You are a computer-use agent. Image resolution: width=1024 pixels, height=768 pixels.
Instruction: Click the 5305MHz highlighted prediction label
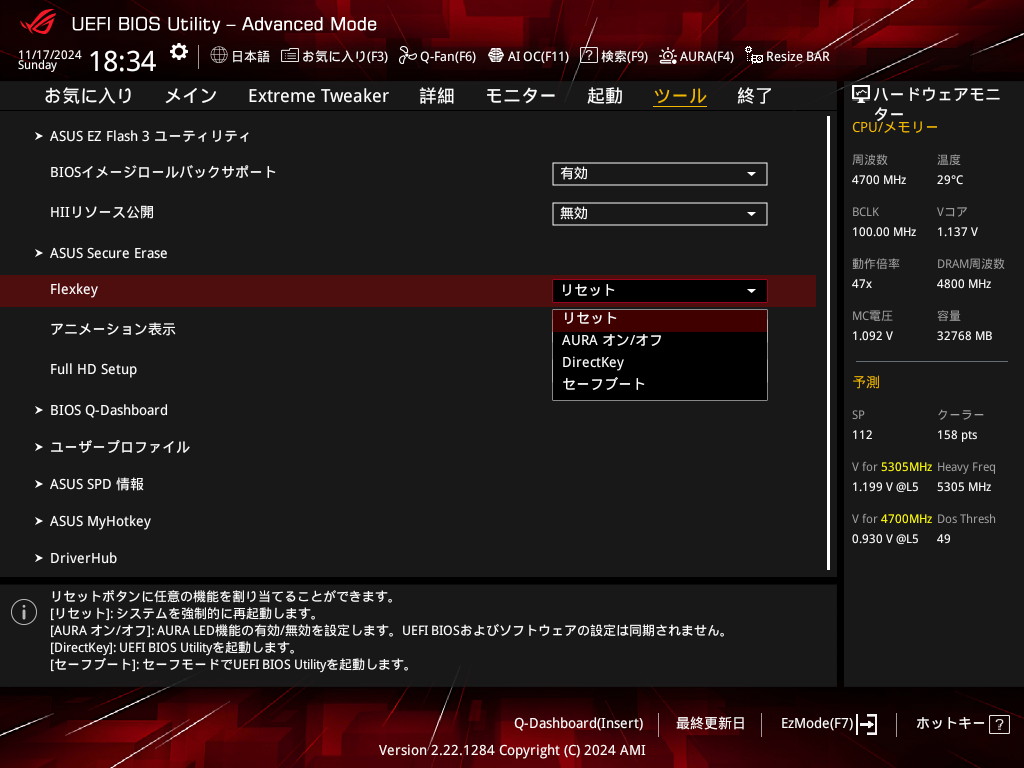tap(906, 467)
